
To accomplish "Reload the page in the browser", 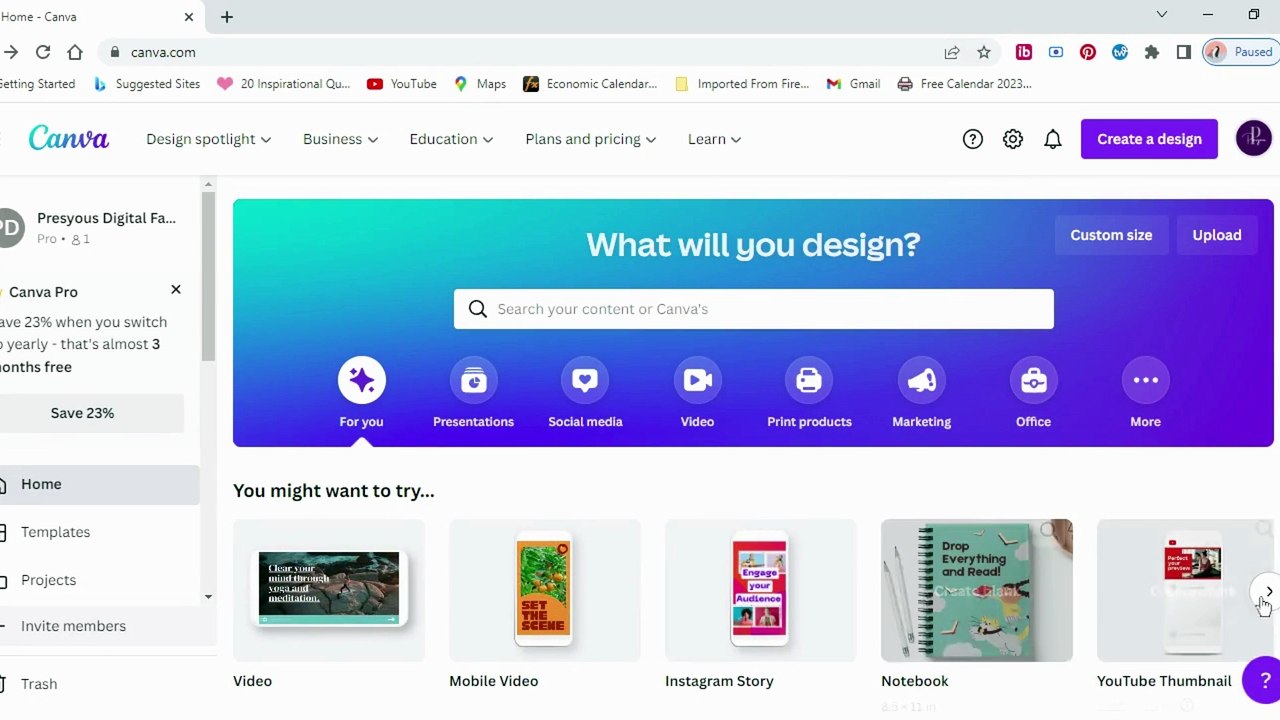I will (x=43, y=52).
